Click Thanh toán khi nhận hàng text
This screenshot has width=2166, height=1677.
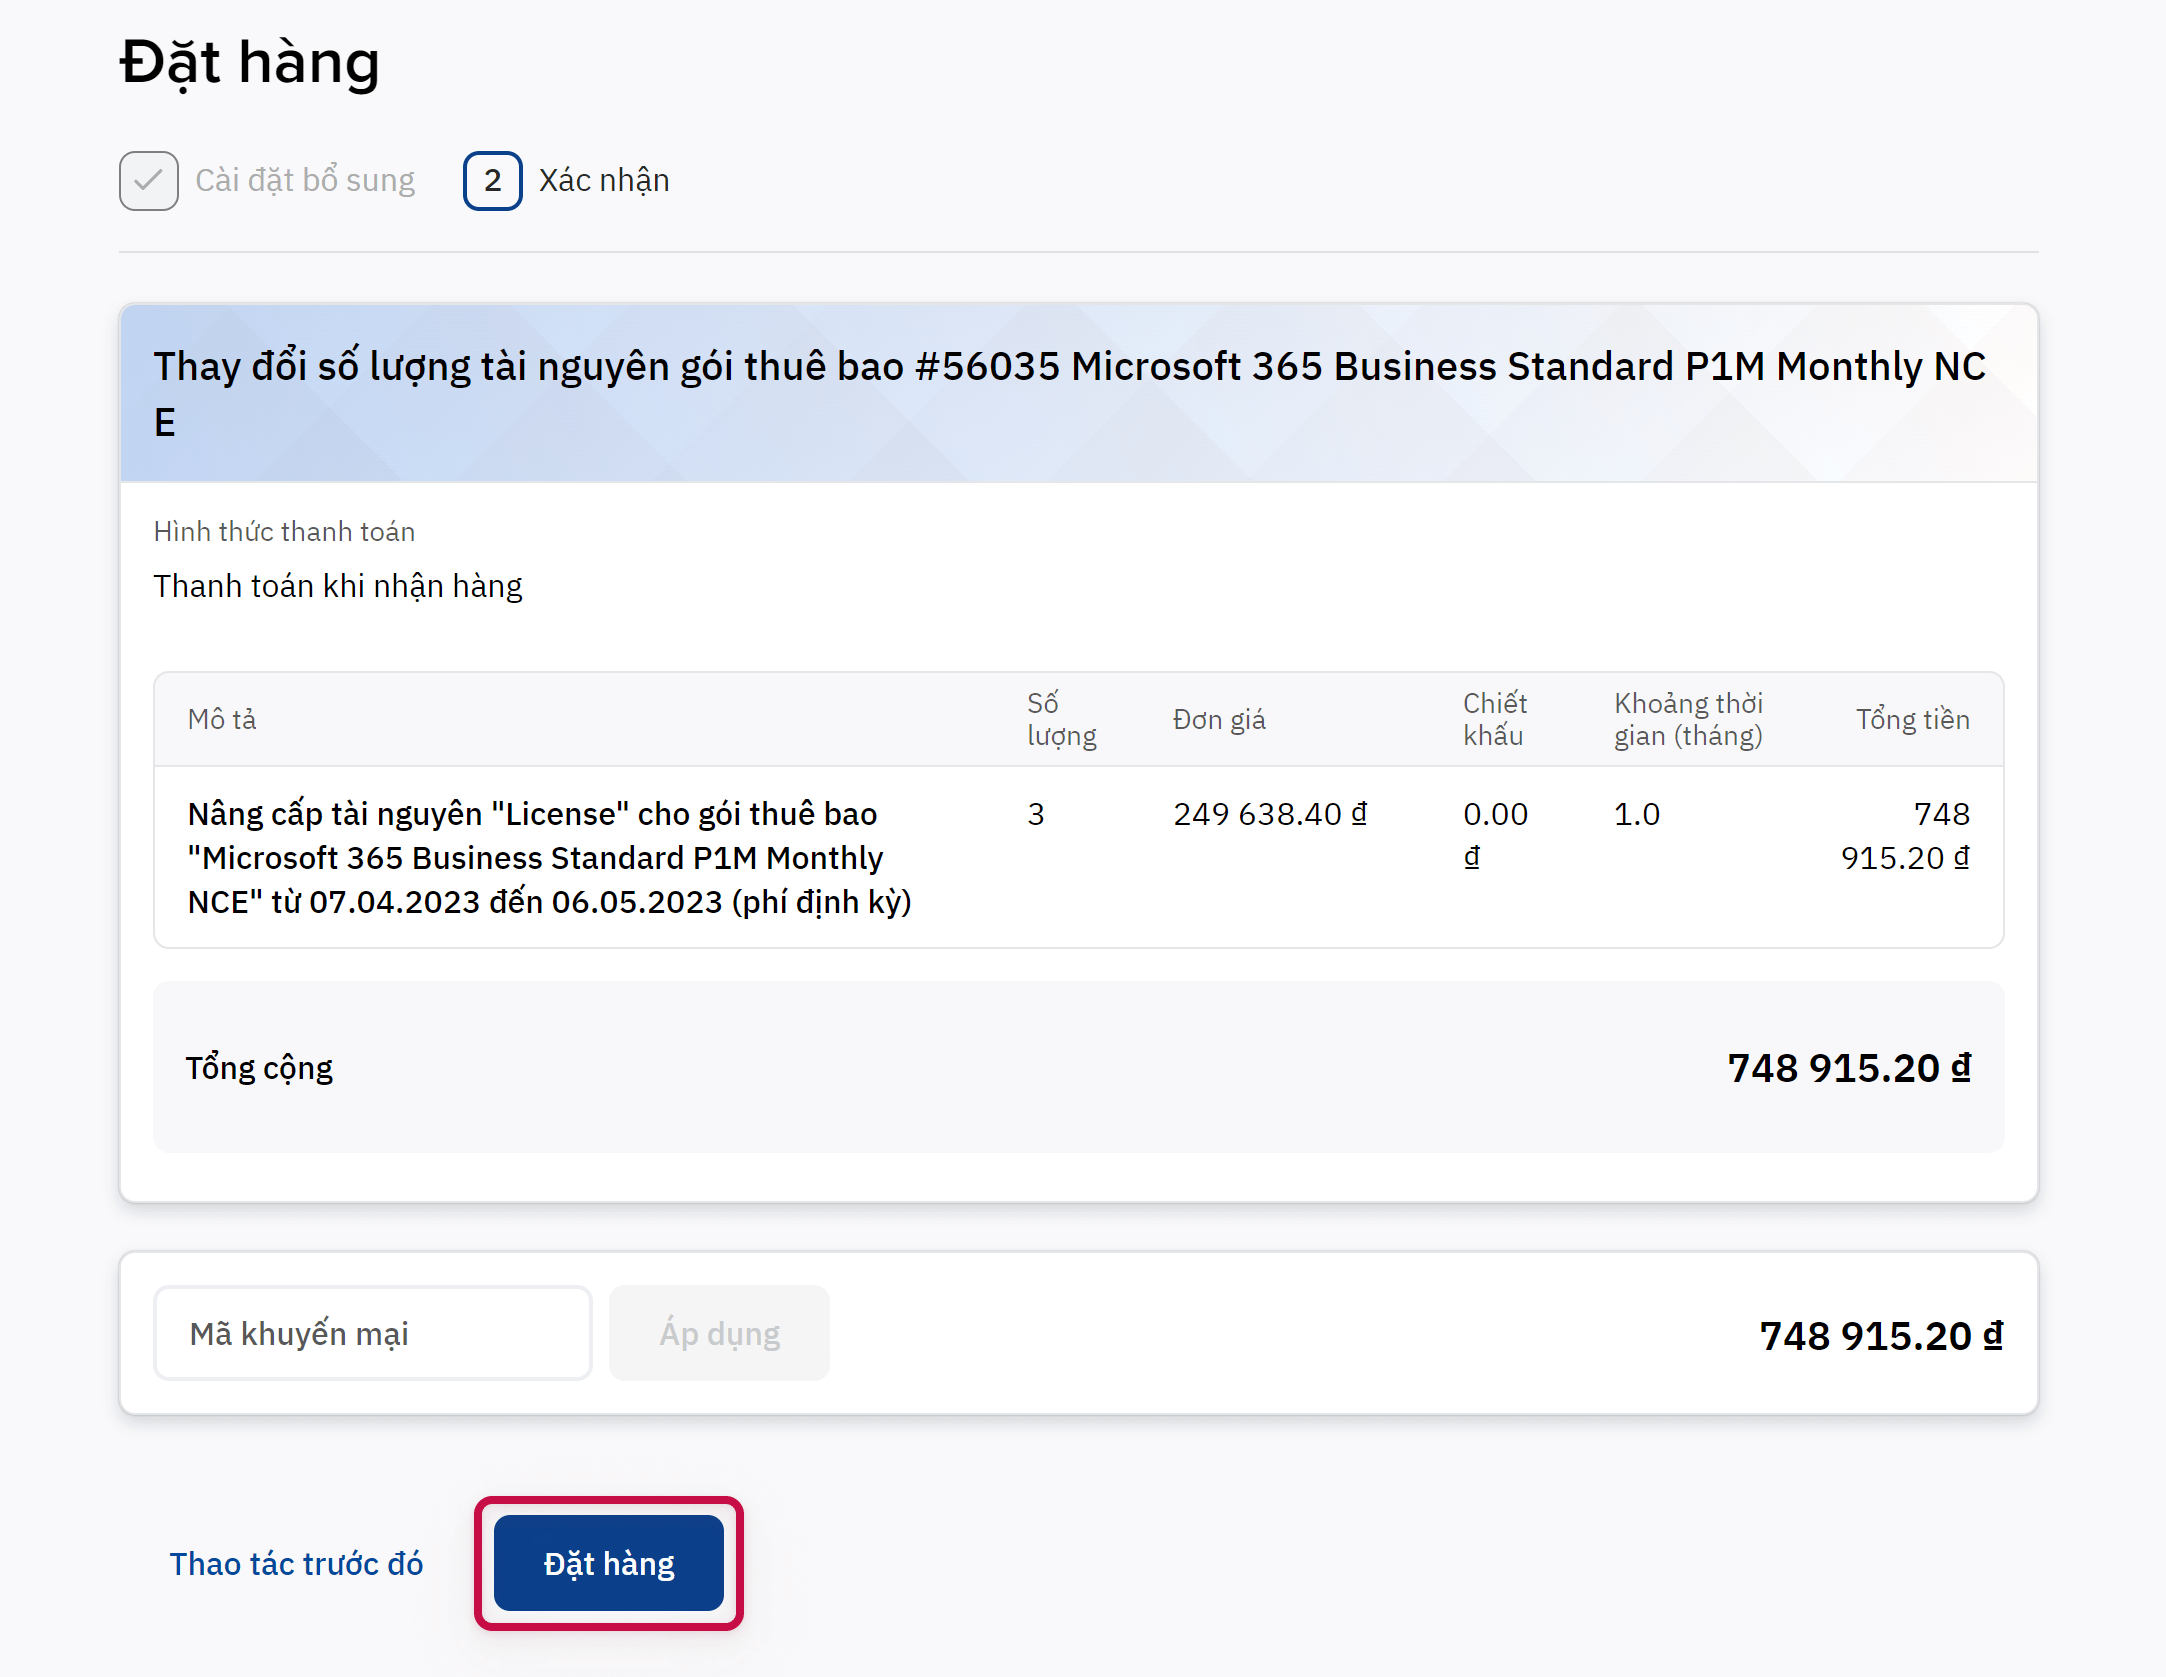click(x=338, y=586)
